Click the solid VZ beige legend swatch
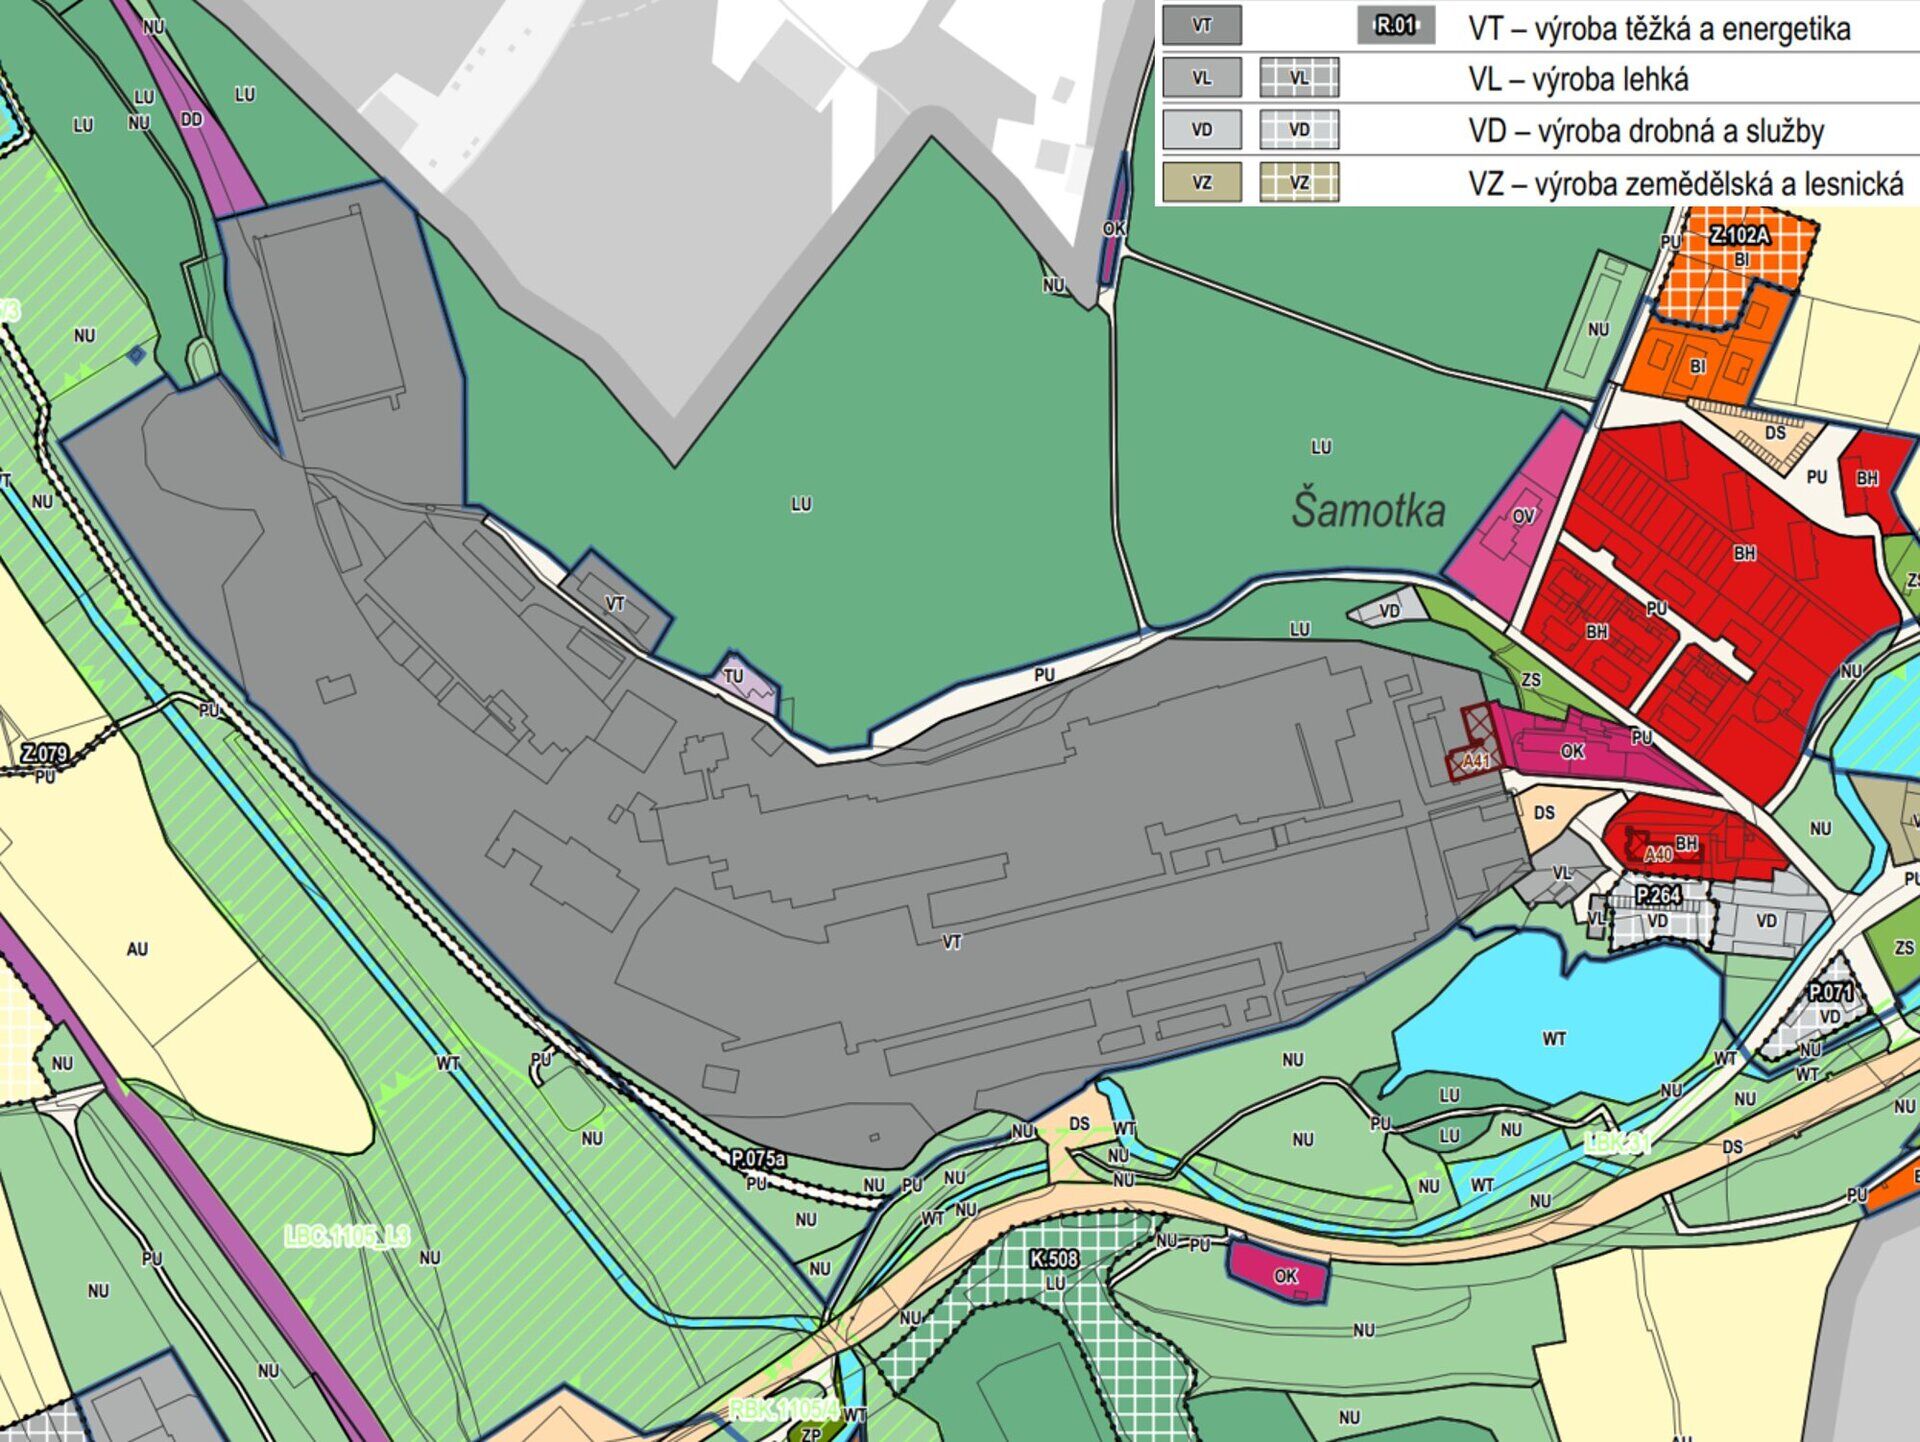The width and height of the screenshot is (1920, 1442). pos(1202,183)
